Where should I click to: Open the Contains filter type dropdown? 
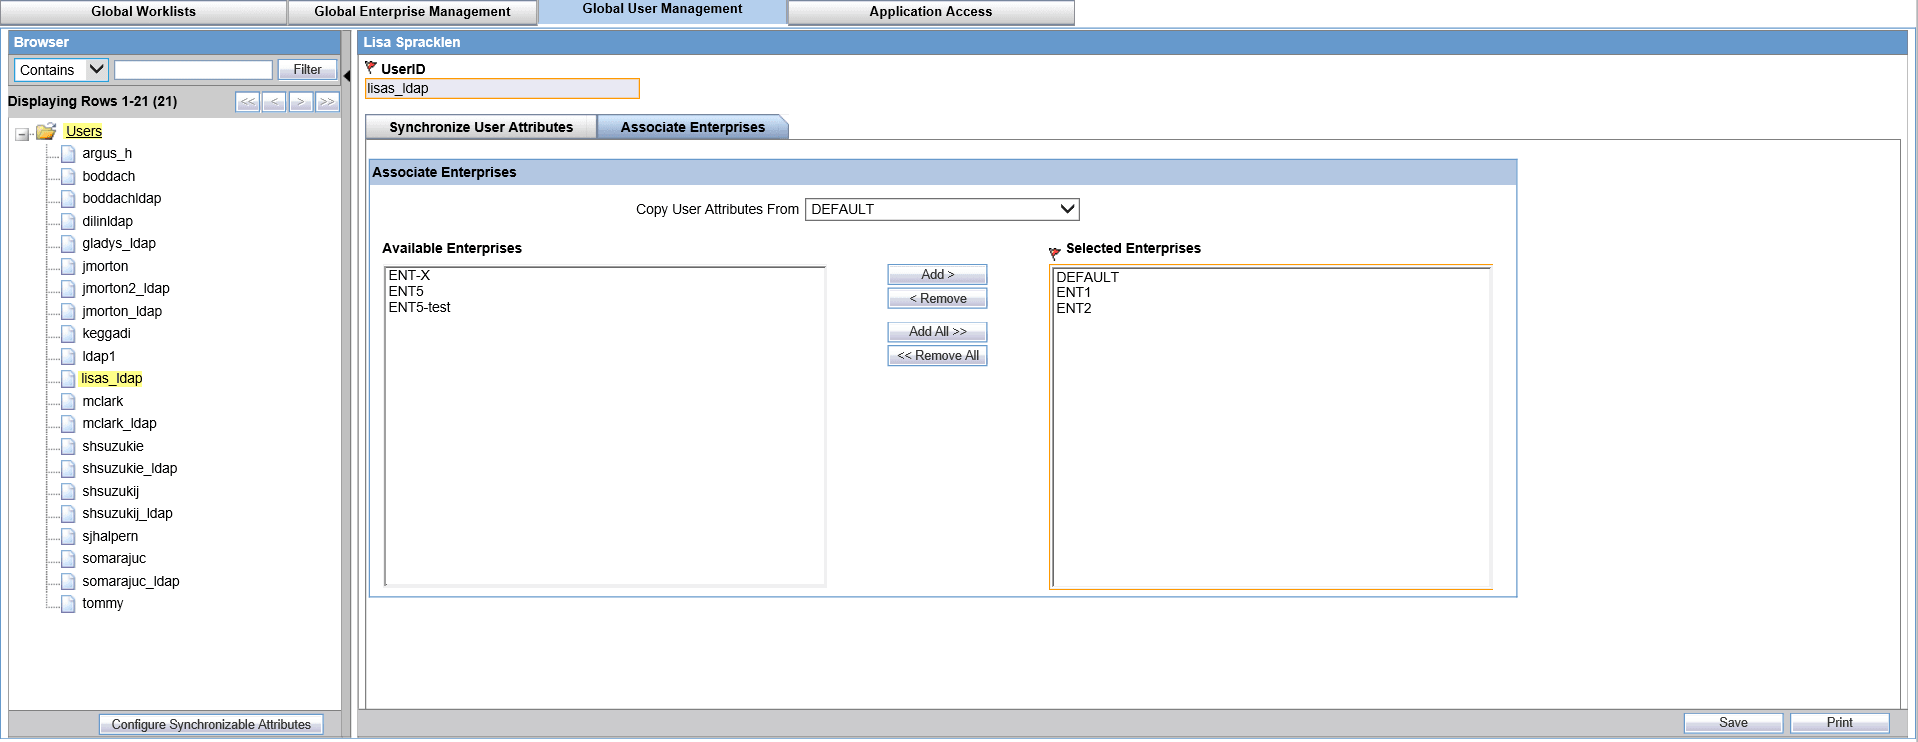click(x=61, y=70)
